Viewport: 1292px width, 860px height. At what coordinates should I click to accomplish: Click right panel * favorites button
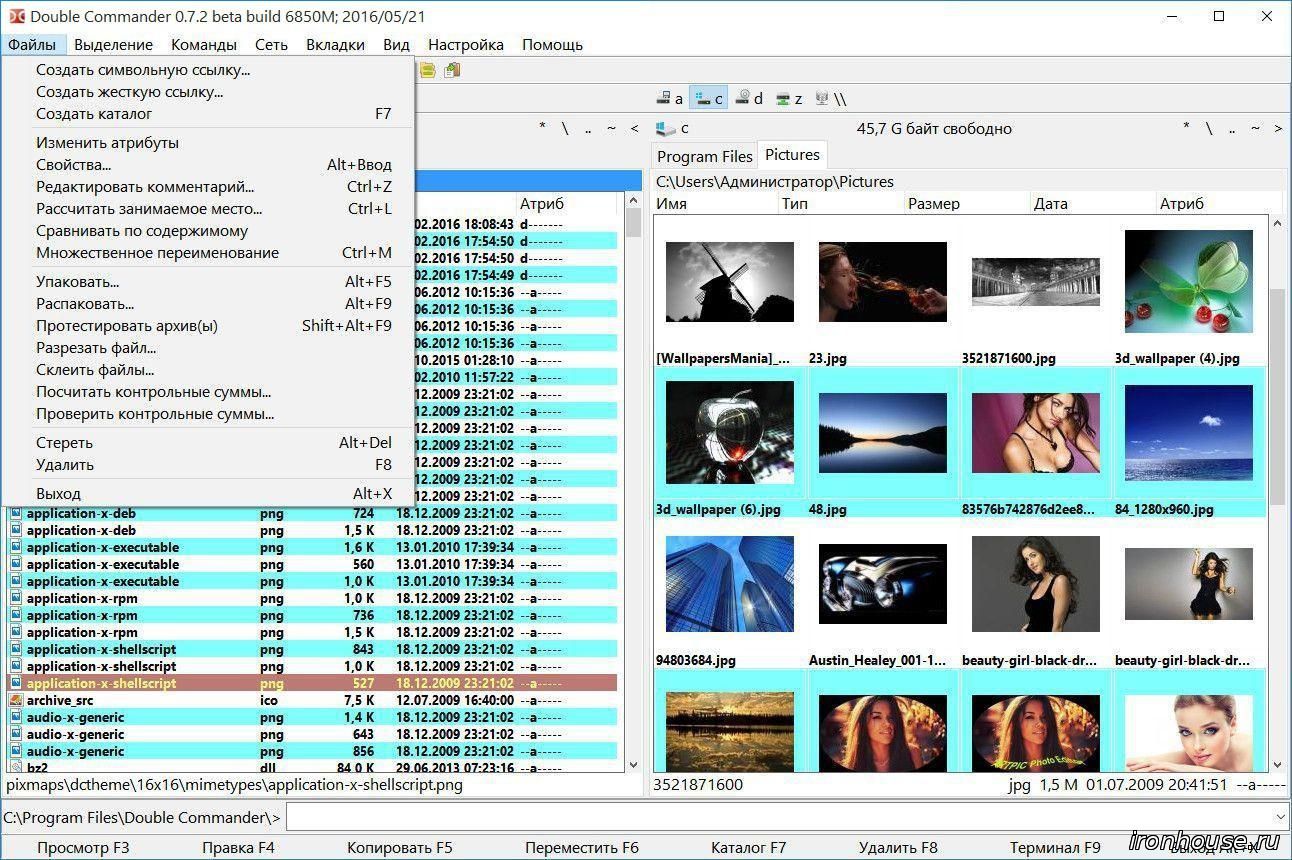pyautogui.click(x=1187, y=128)
